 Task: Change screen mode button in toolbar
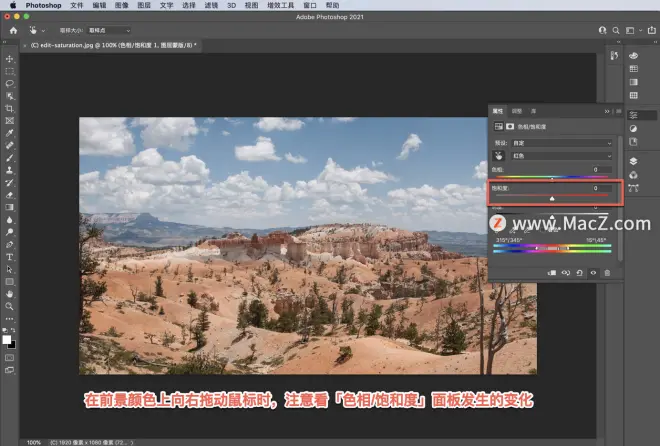point(9,370)
